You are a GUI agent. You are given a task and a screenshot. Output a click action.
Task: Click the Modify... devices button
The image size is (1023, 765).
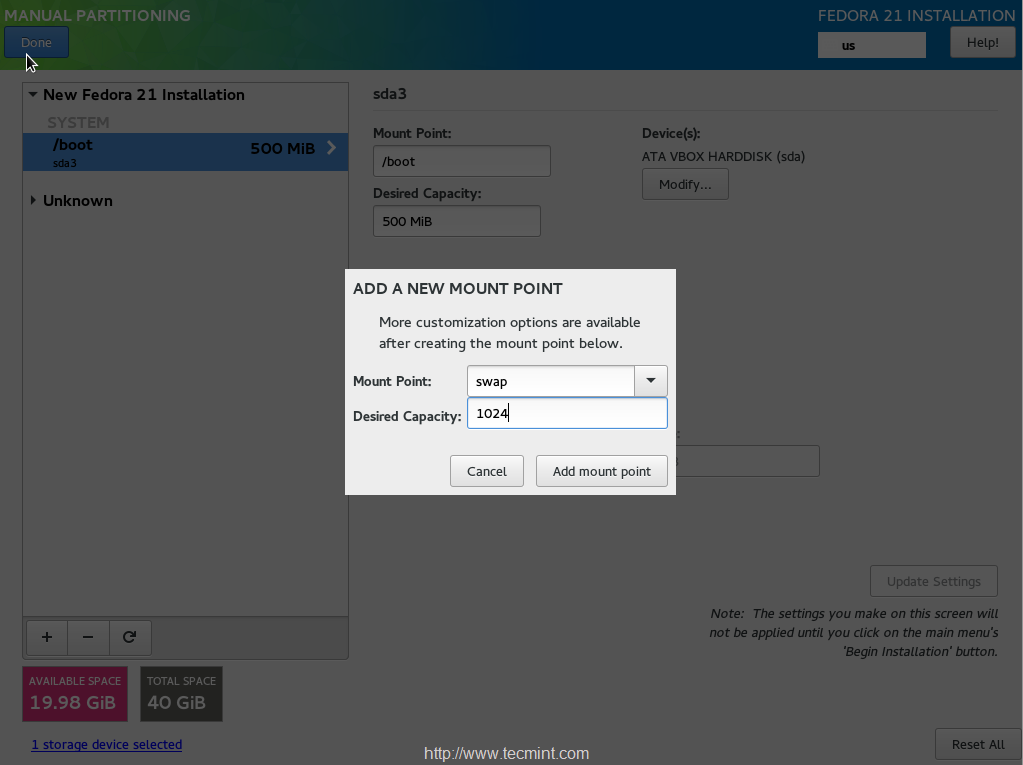pos(685,185)
